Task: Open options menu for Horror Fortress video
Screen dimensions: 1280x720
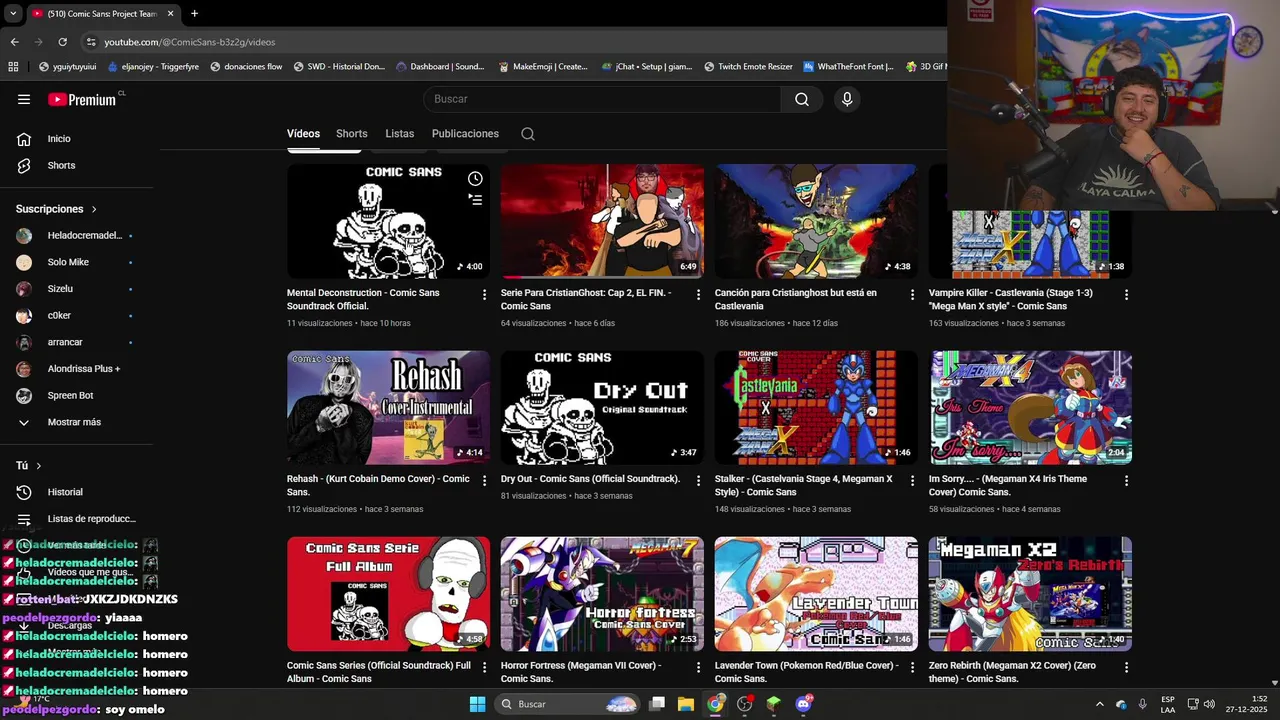Action: pos(698,667)
